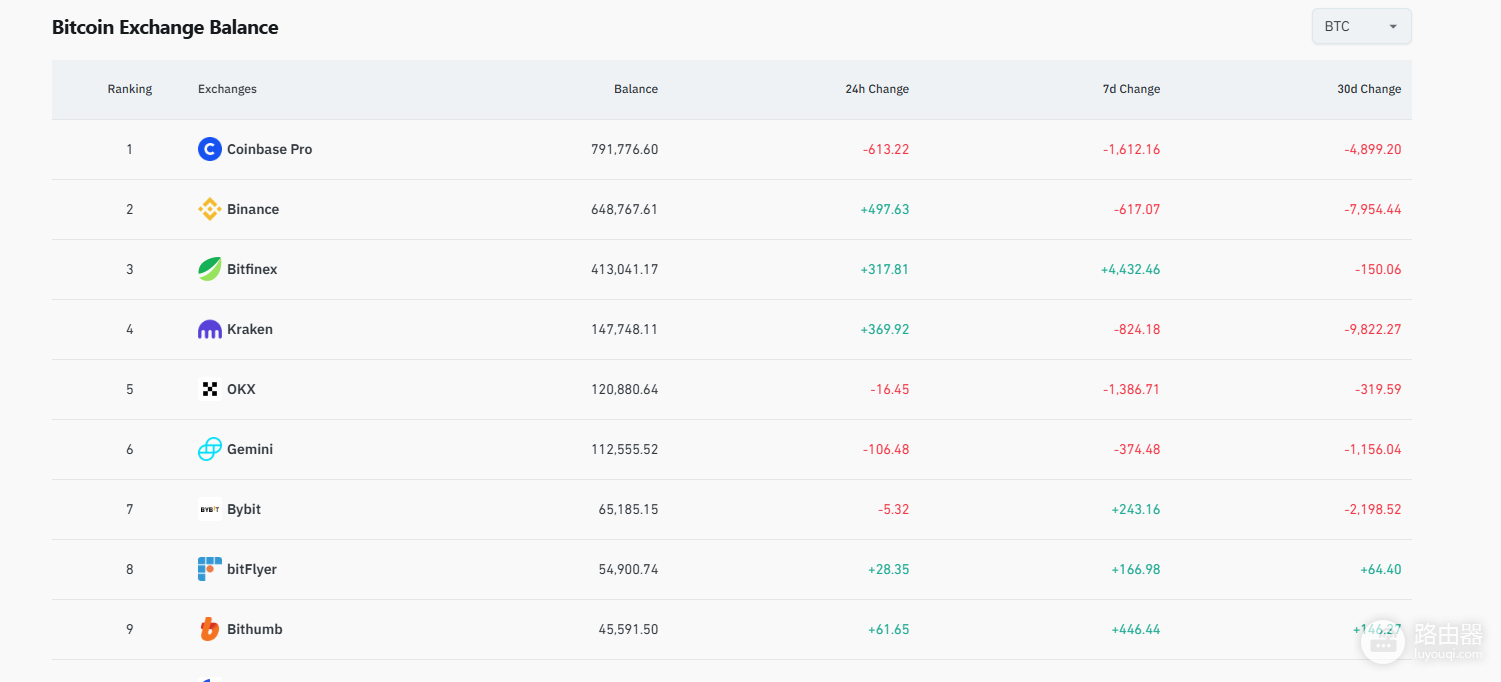Select Gemini balance 112,555.52
This screenshot has height=682, width=1501.
tap(625, 449)
